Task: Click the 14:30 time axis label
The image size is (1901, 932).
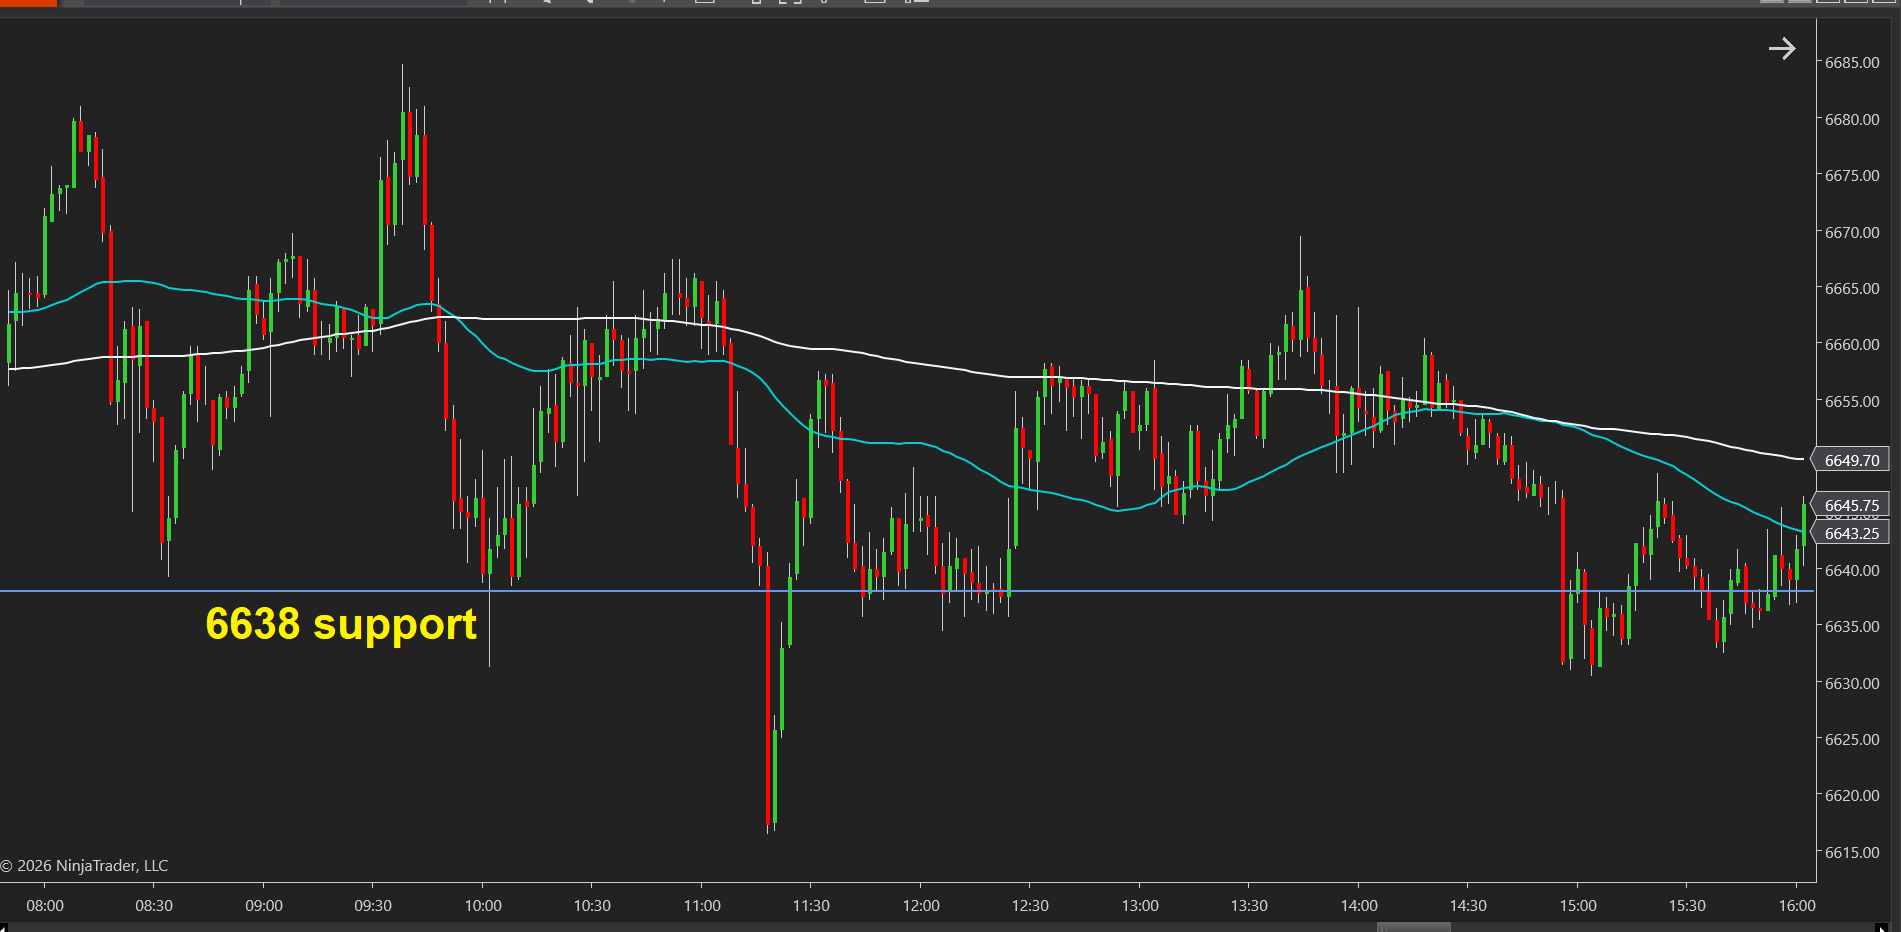Action: 1468,905
